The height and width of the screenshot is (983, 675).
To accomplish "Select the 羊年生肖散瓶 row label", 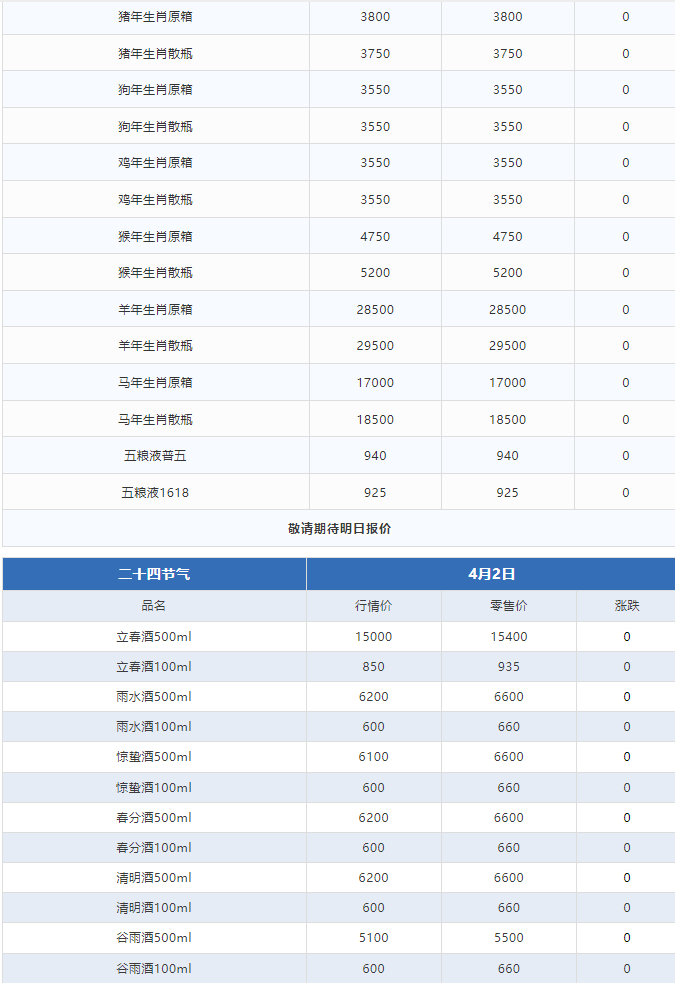I will click(155, 346).
